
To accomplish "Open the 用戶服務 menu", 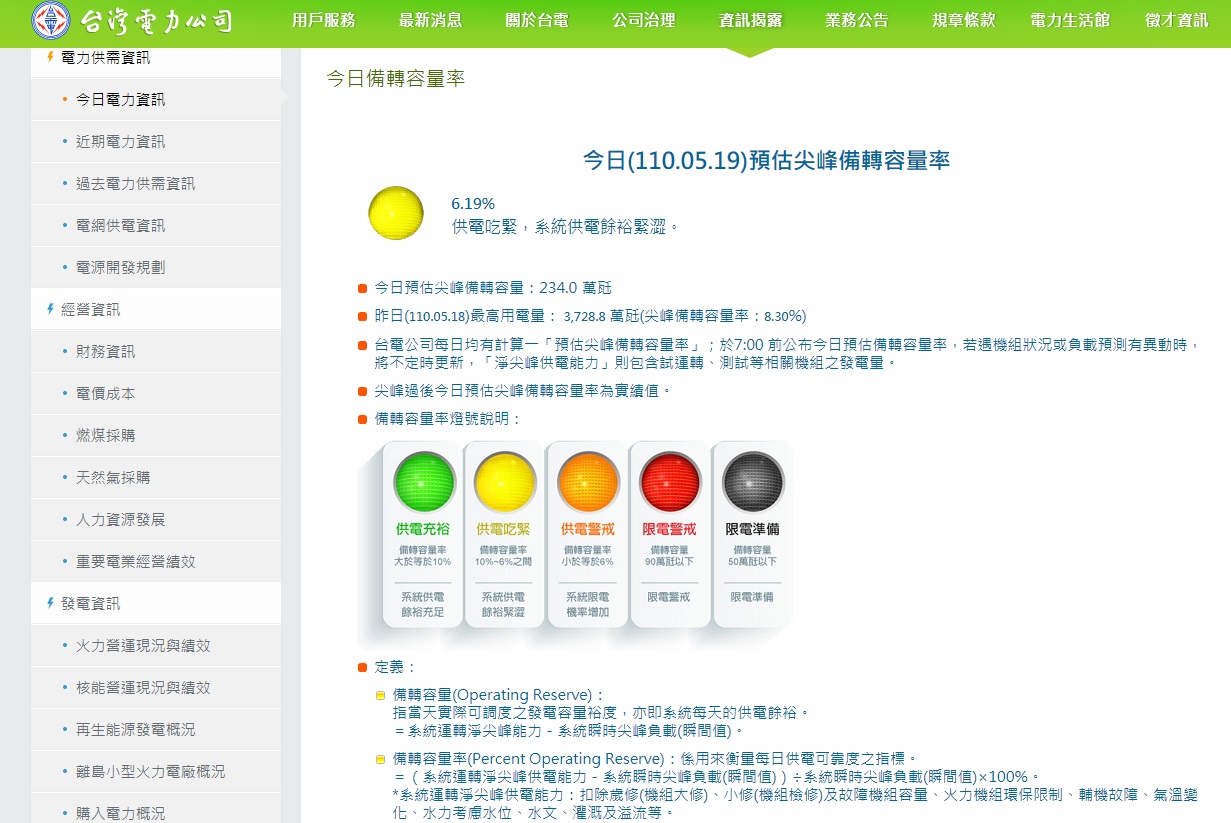I will [x=323, y=20].
